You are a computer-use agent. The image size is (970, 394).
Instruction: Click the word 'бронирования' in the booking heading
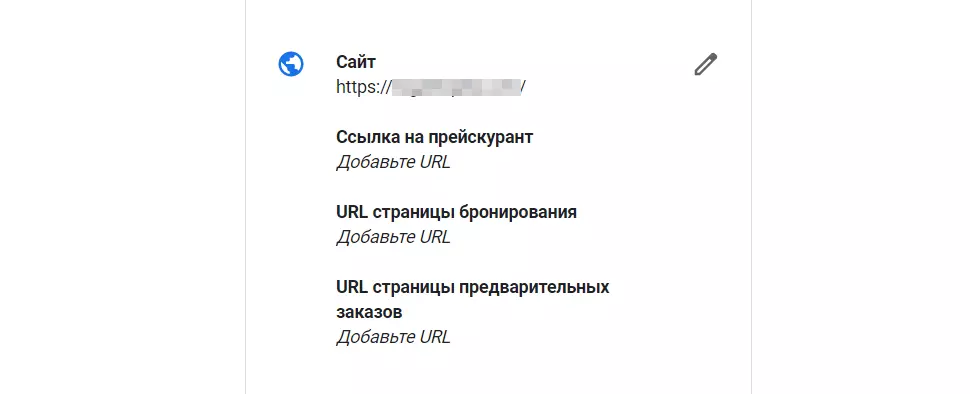(518, 212)
